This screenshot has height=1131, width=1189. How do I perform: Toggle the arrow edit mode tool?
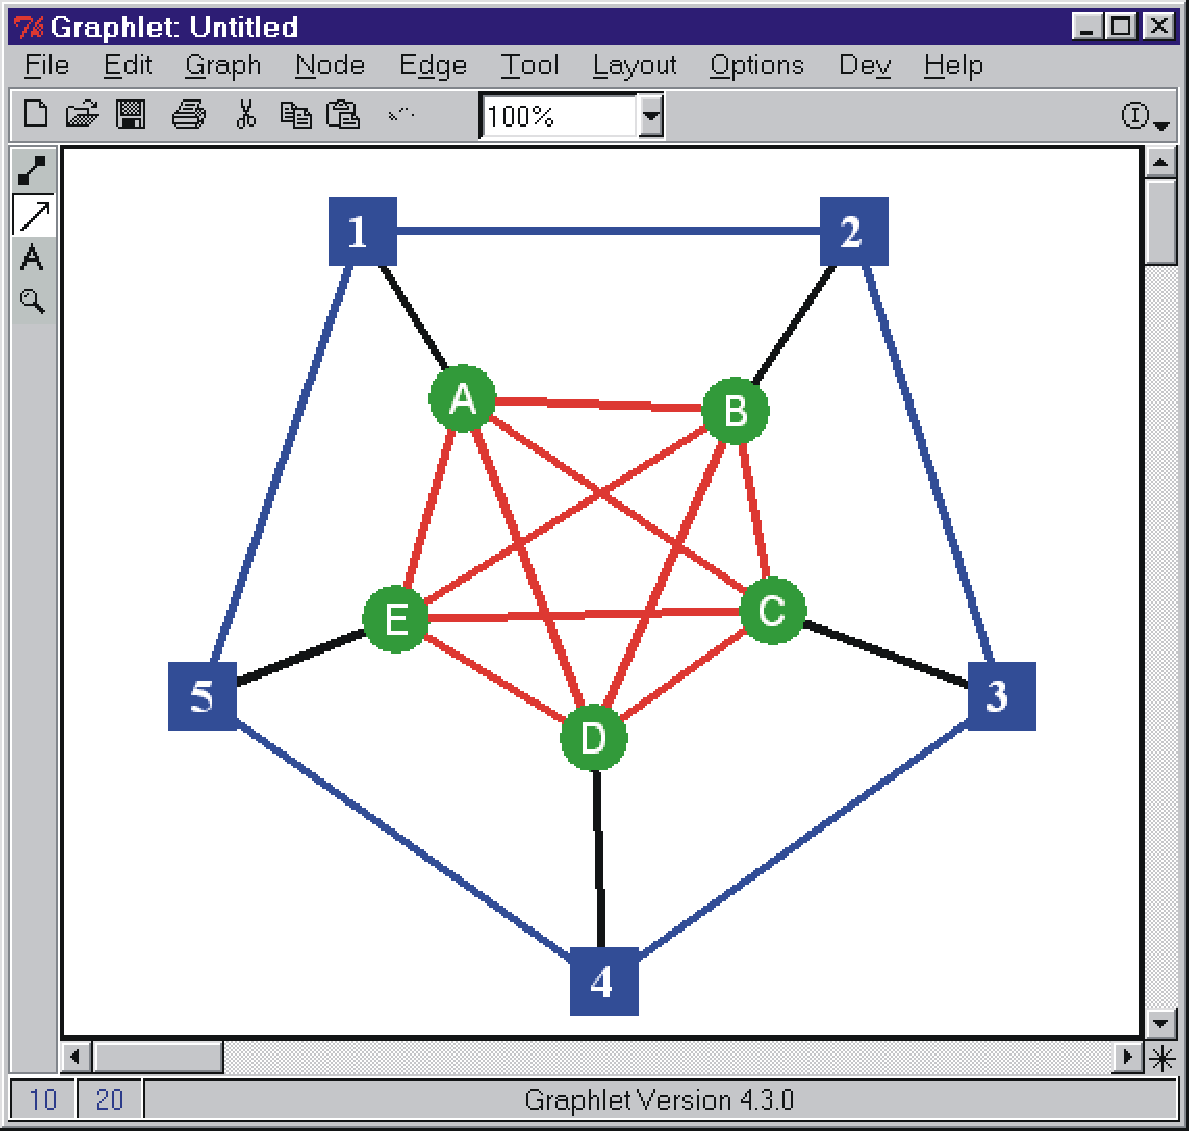click(34, 215)
